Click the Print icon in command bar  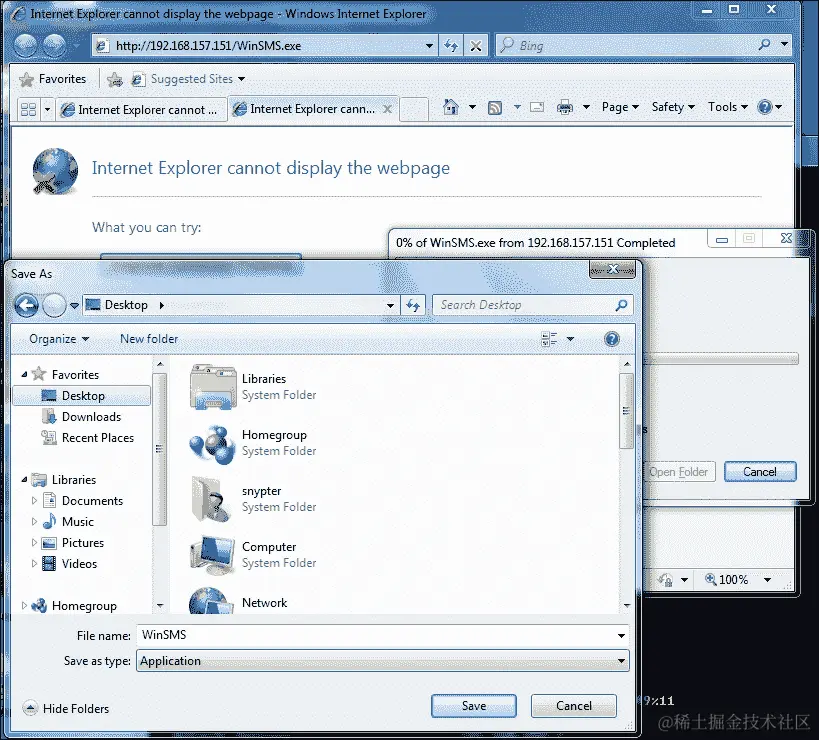pyautogui.click(x=565, y=107)
